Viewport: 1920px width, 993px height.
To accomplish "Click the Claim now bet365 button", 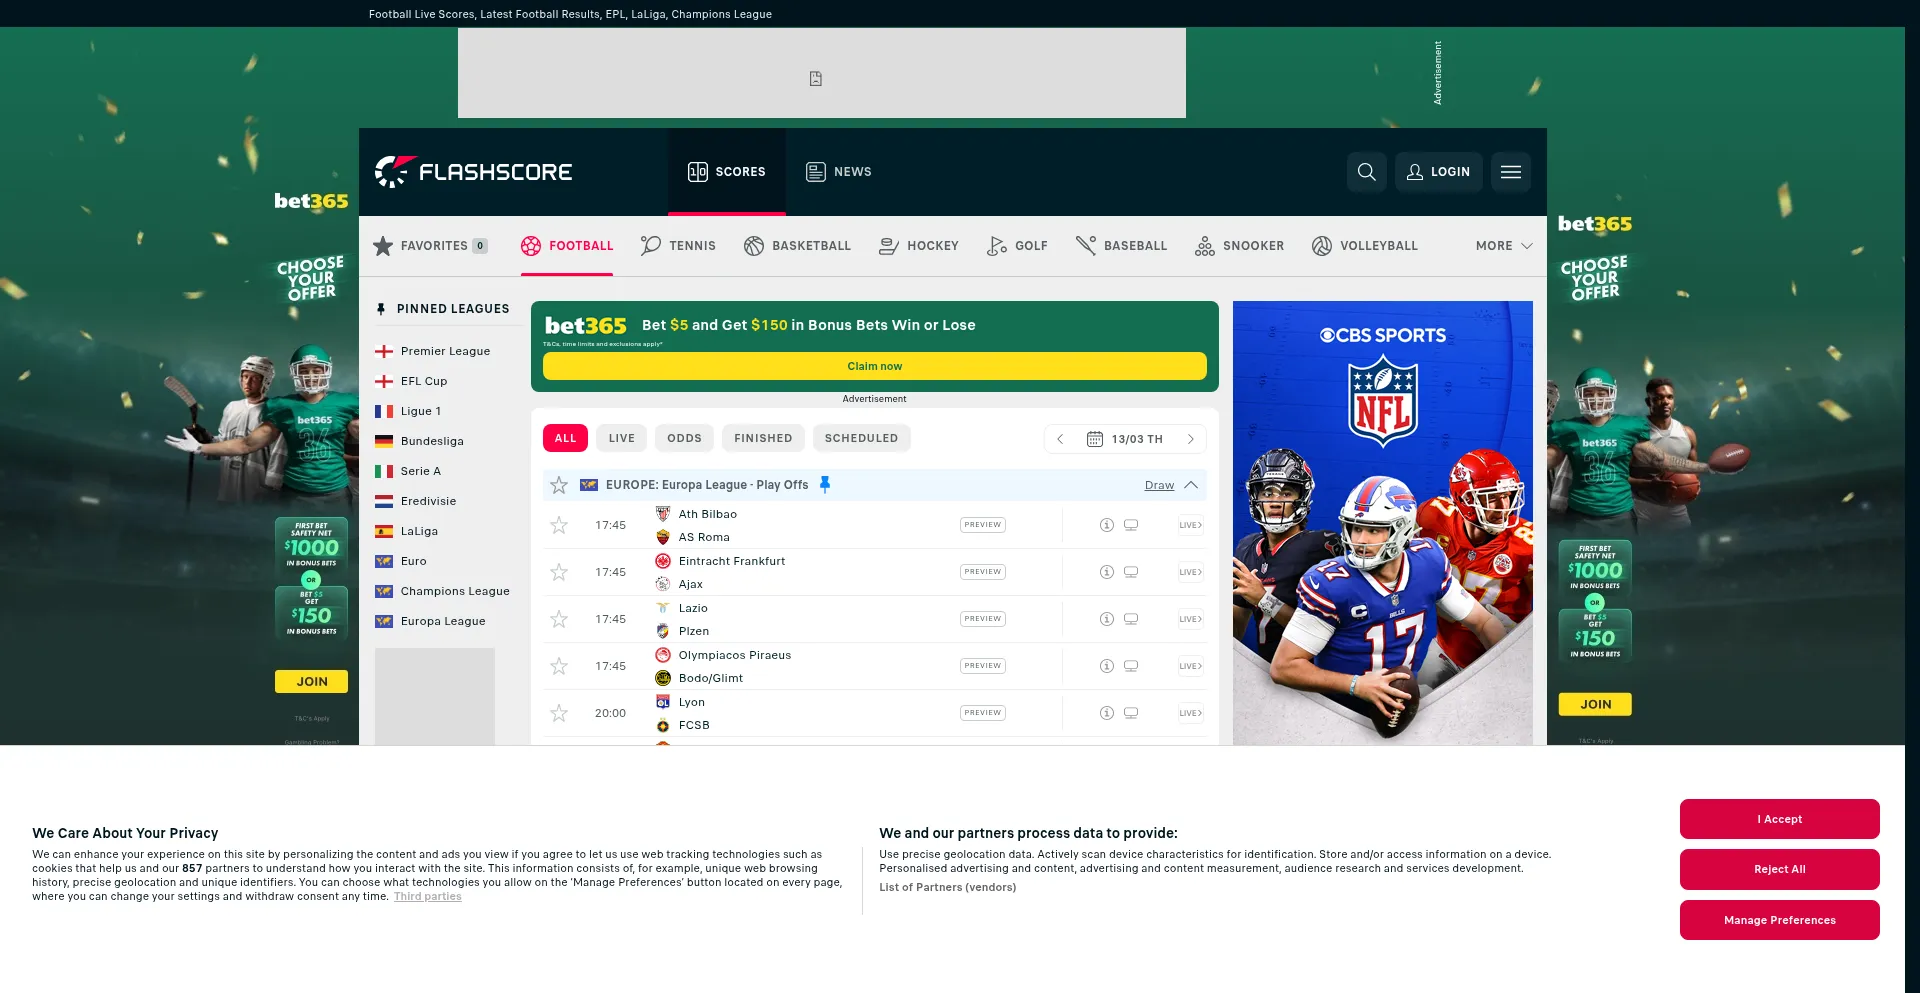I will pyautogui.click(x=875, y=366).
